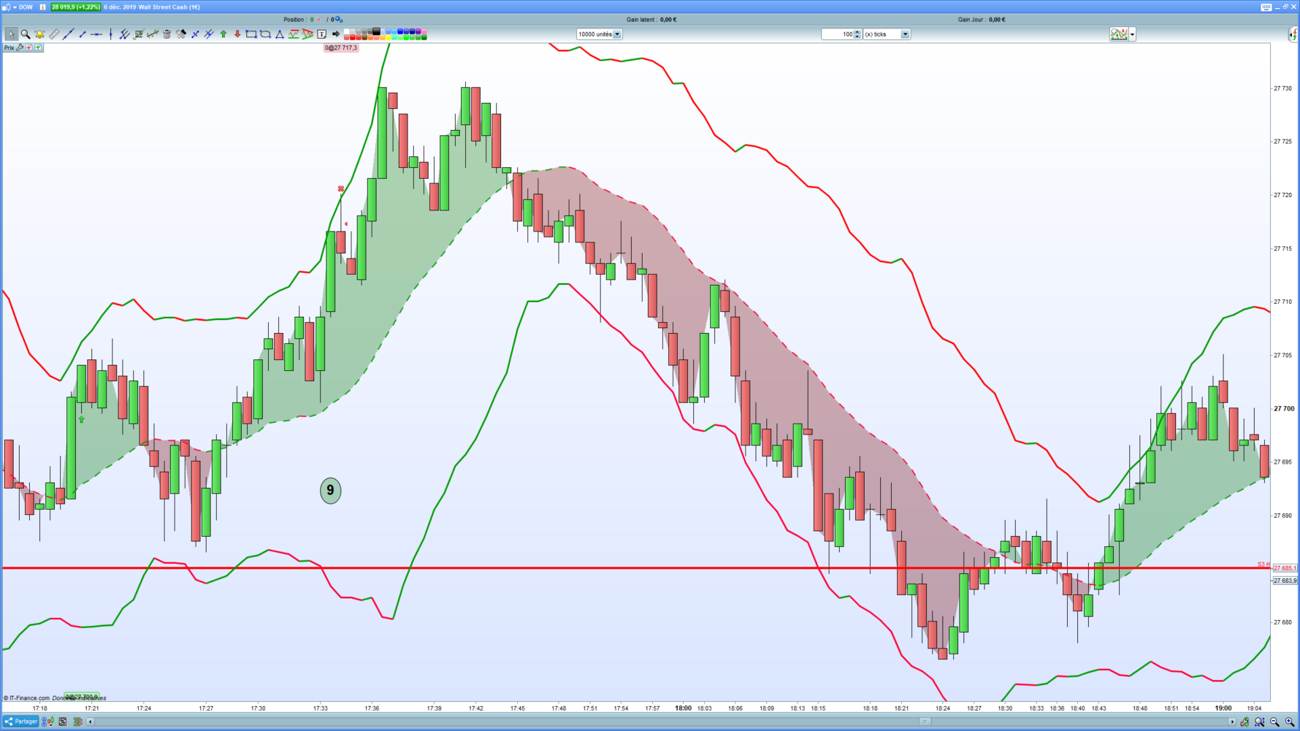
Task: Select the horizontal line tool
Action: click(96, 34)
